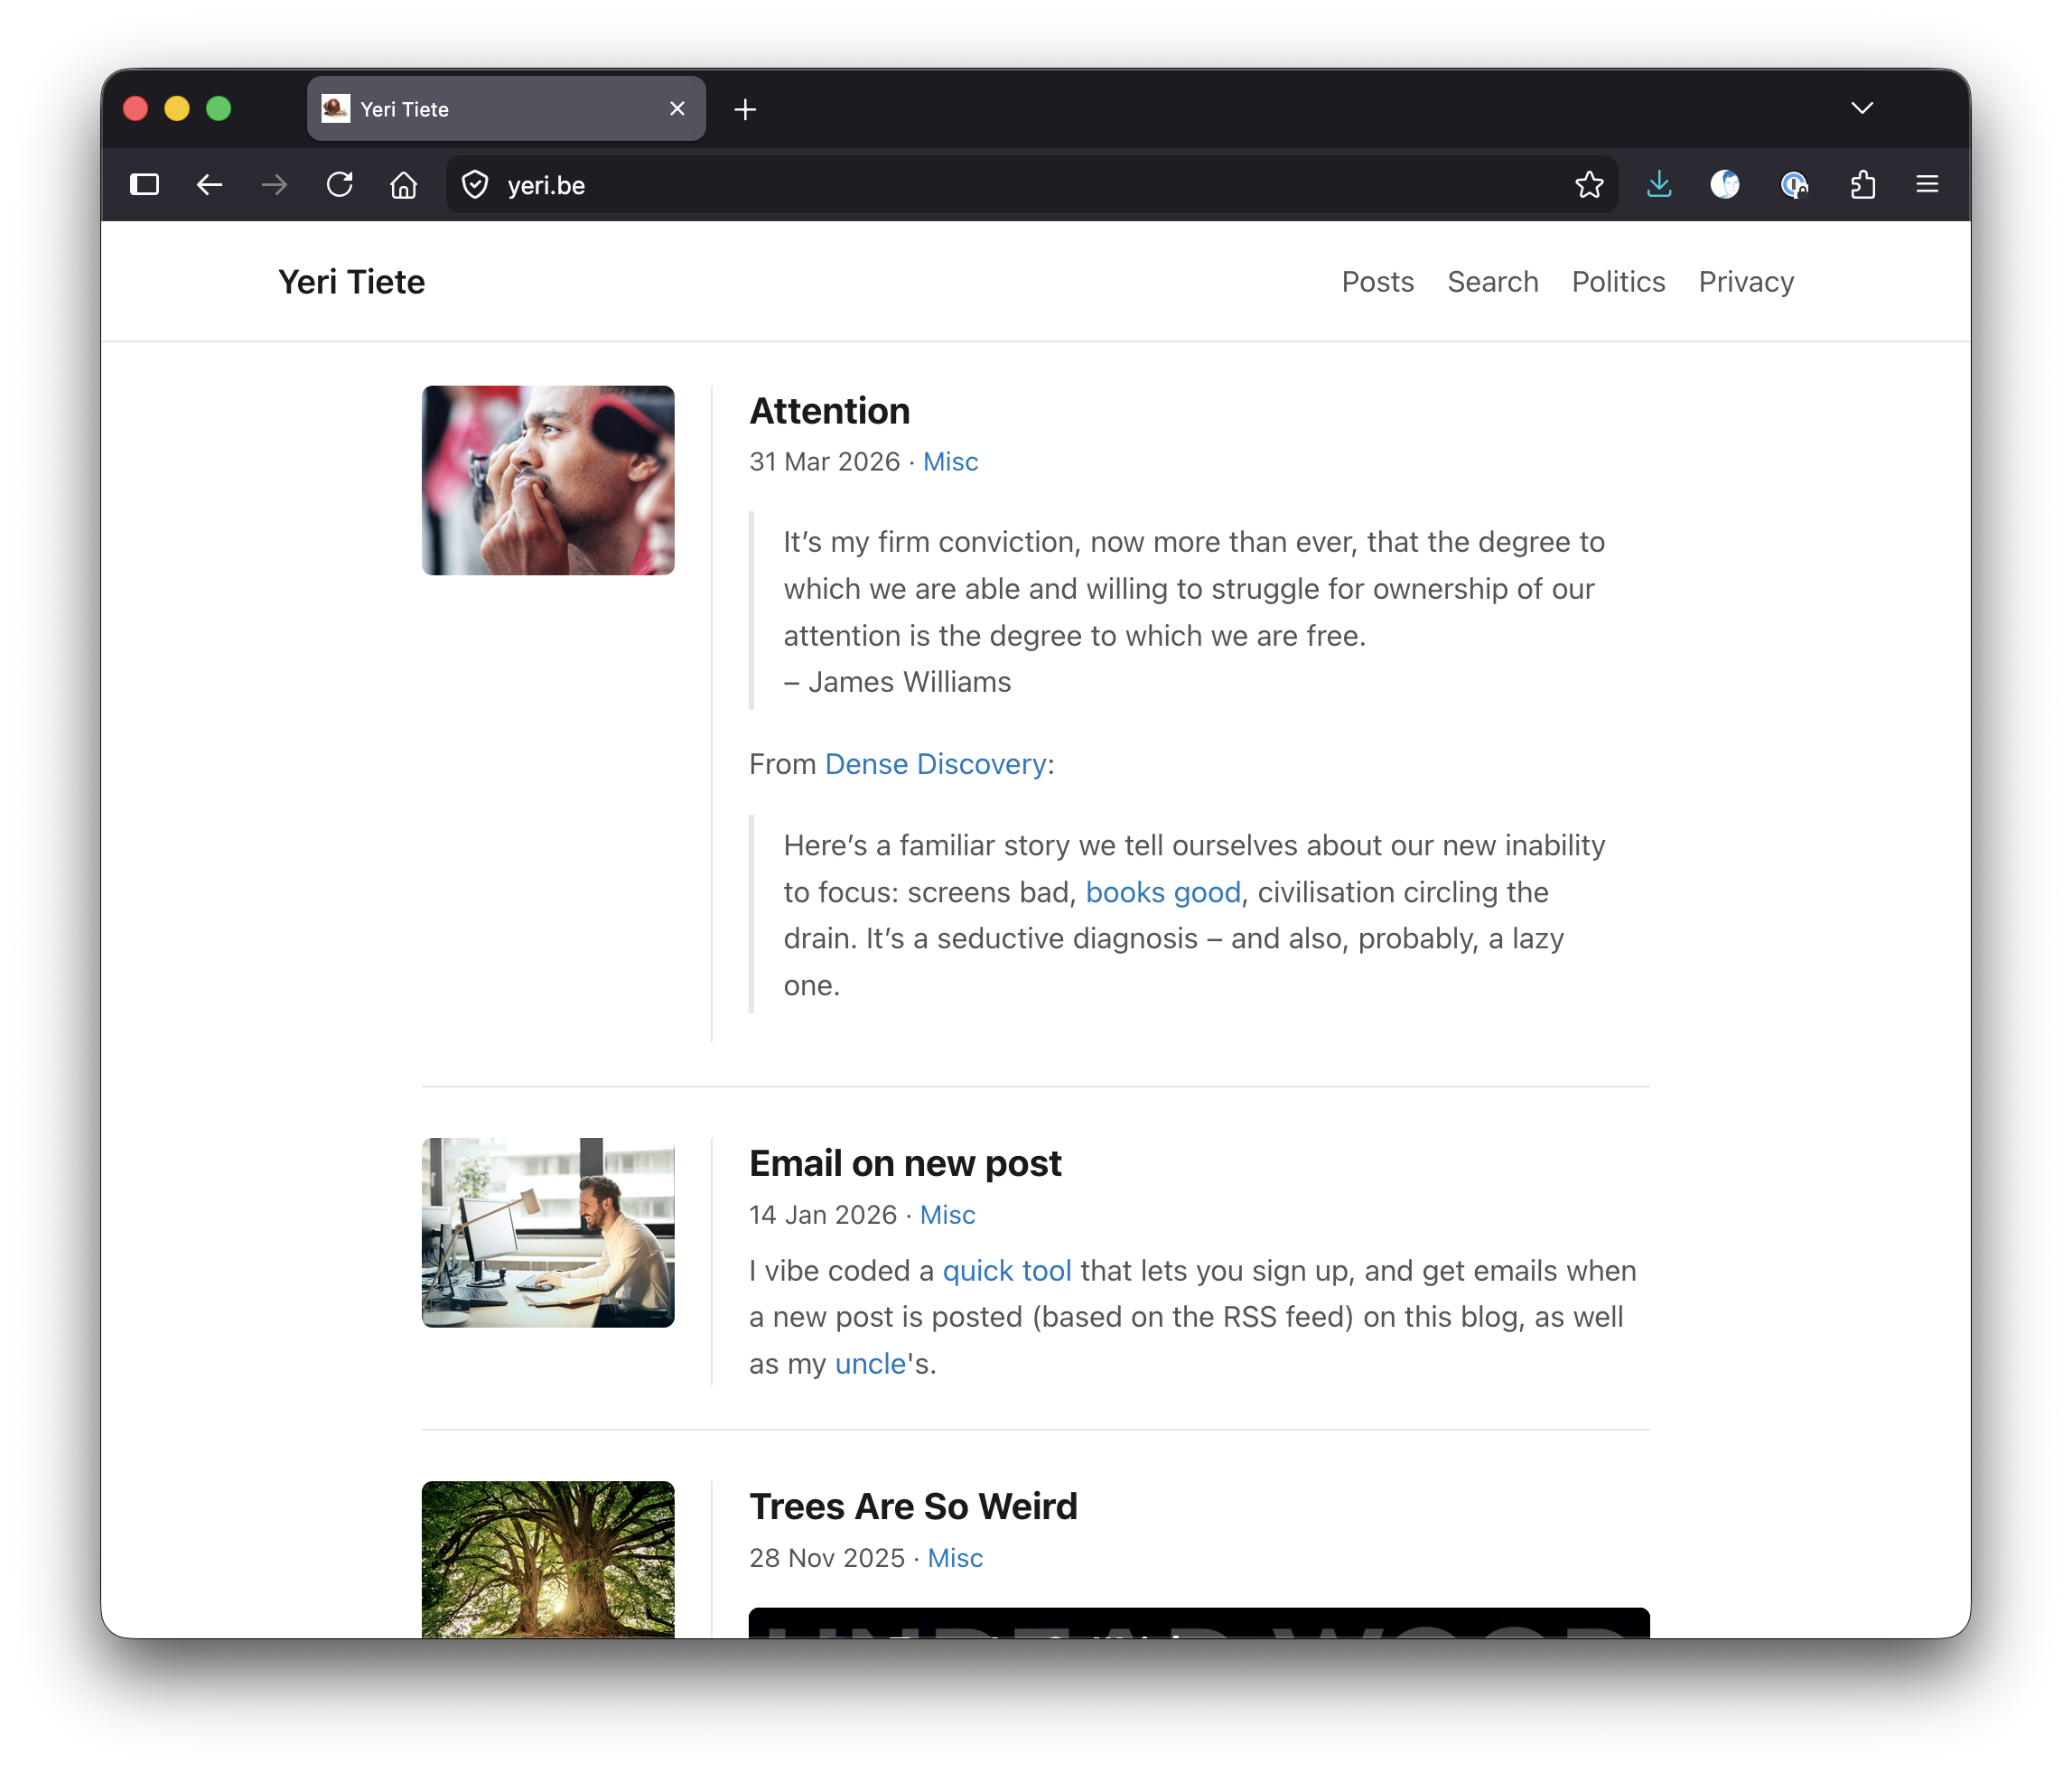
Task: Click the green maximize window button
Action: click(218, 109)
